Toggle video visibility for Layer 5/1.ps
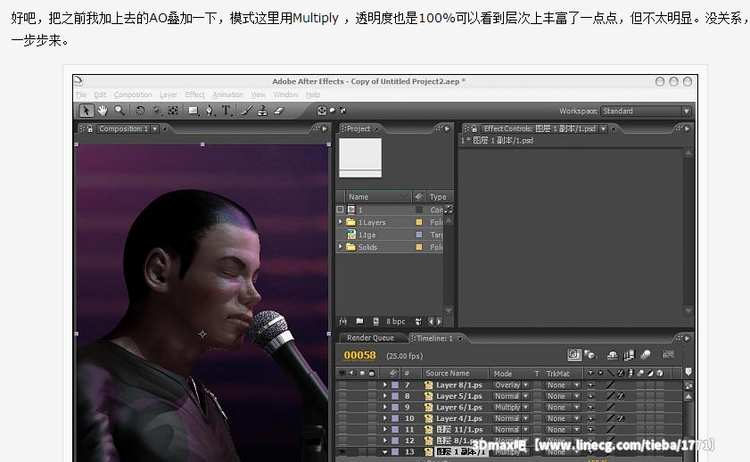The image size is (750, 462). [x=342, y=396]
